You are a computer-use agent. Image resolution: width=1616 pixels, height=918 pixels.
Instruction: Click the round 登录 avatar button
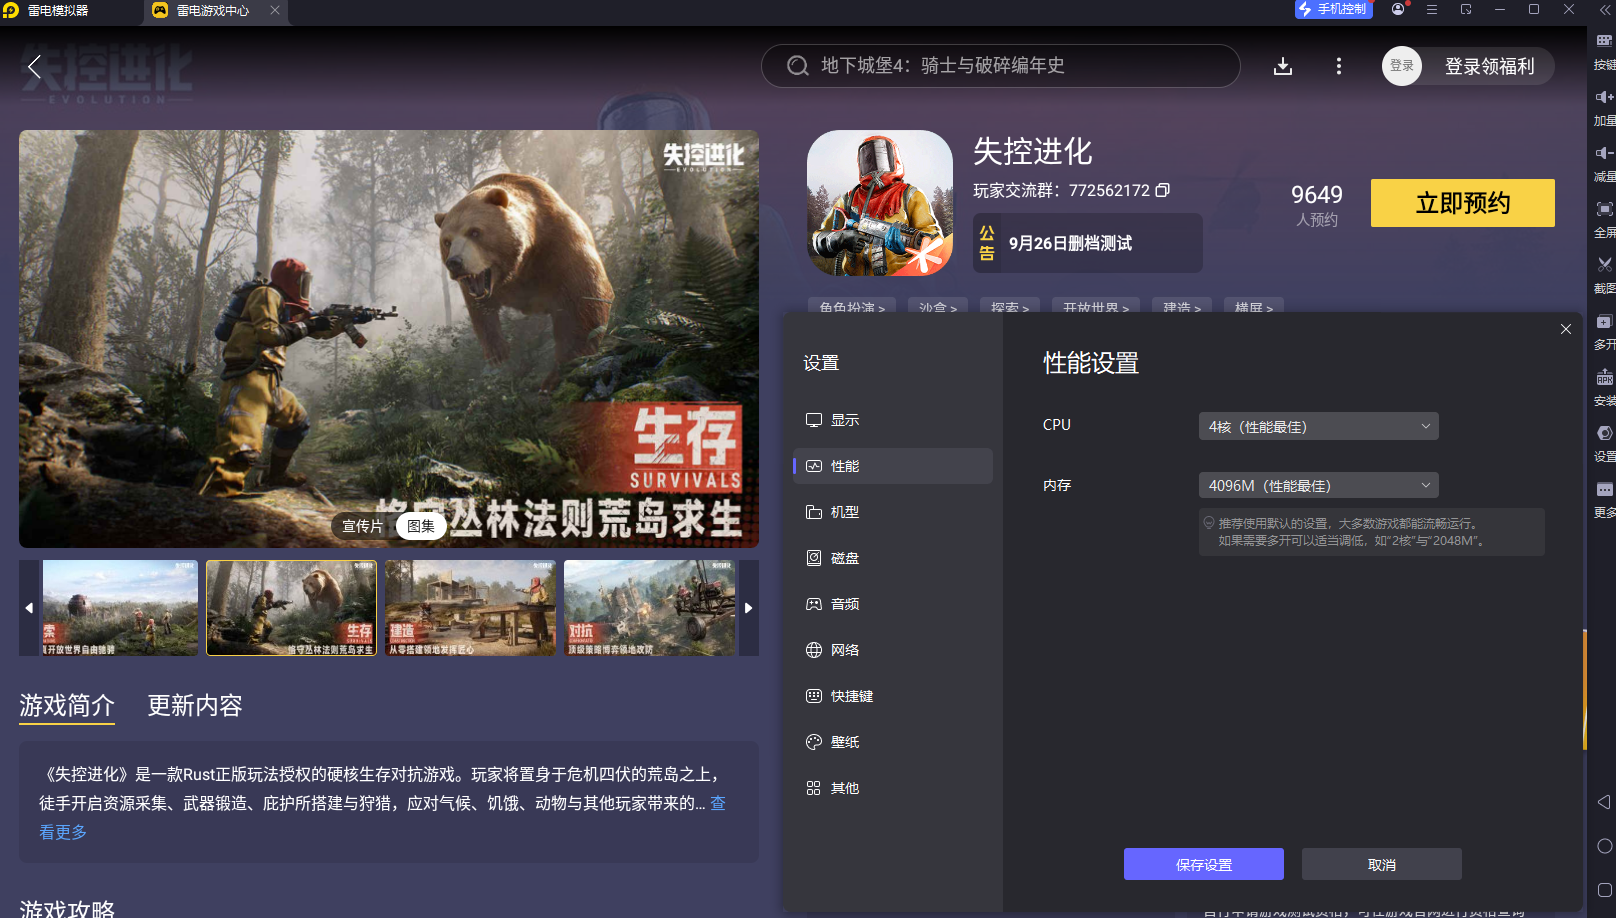(1402, 66)
